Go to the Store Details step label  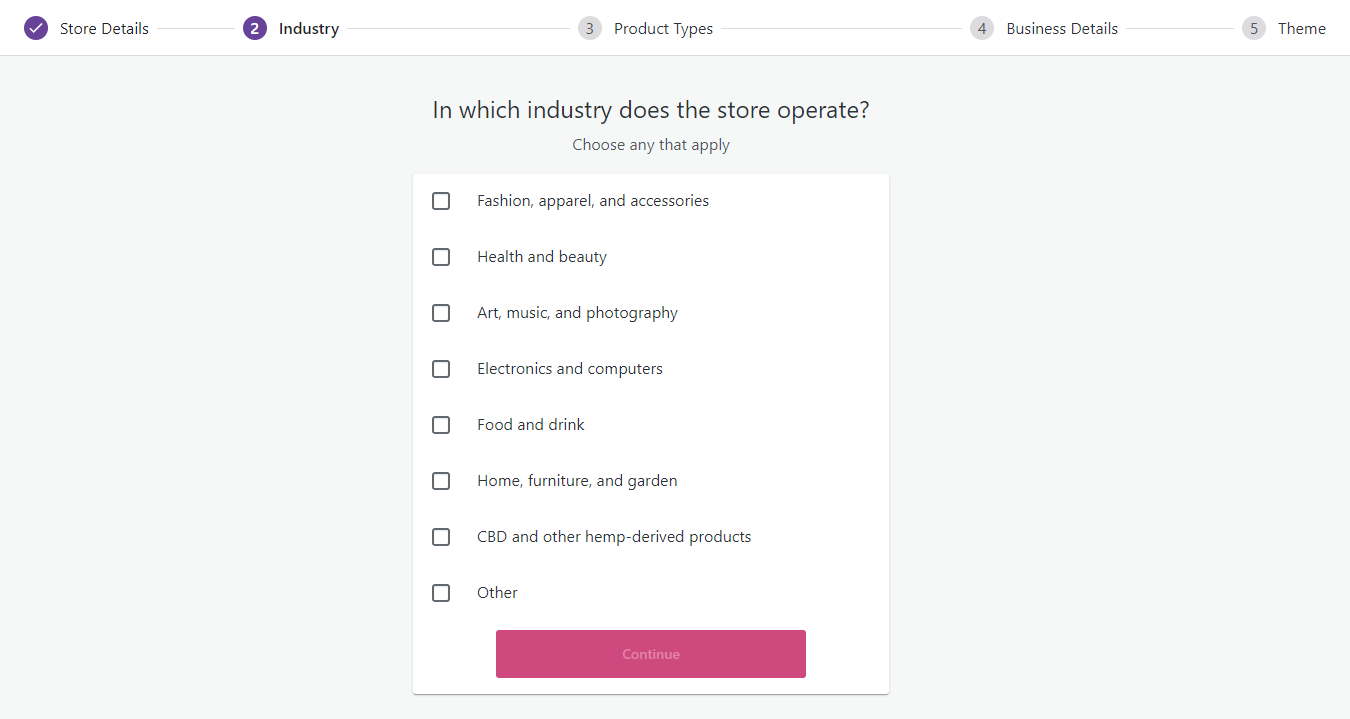point(104,28)
